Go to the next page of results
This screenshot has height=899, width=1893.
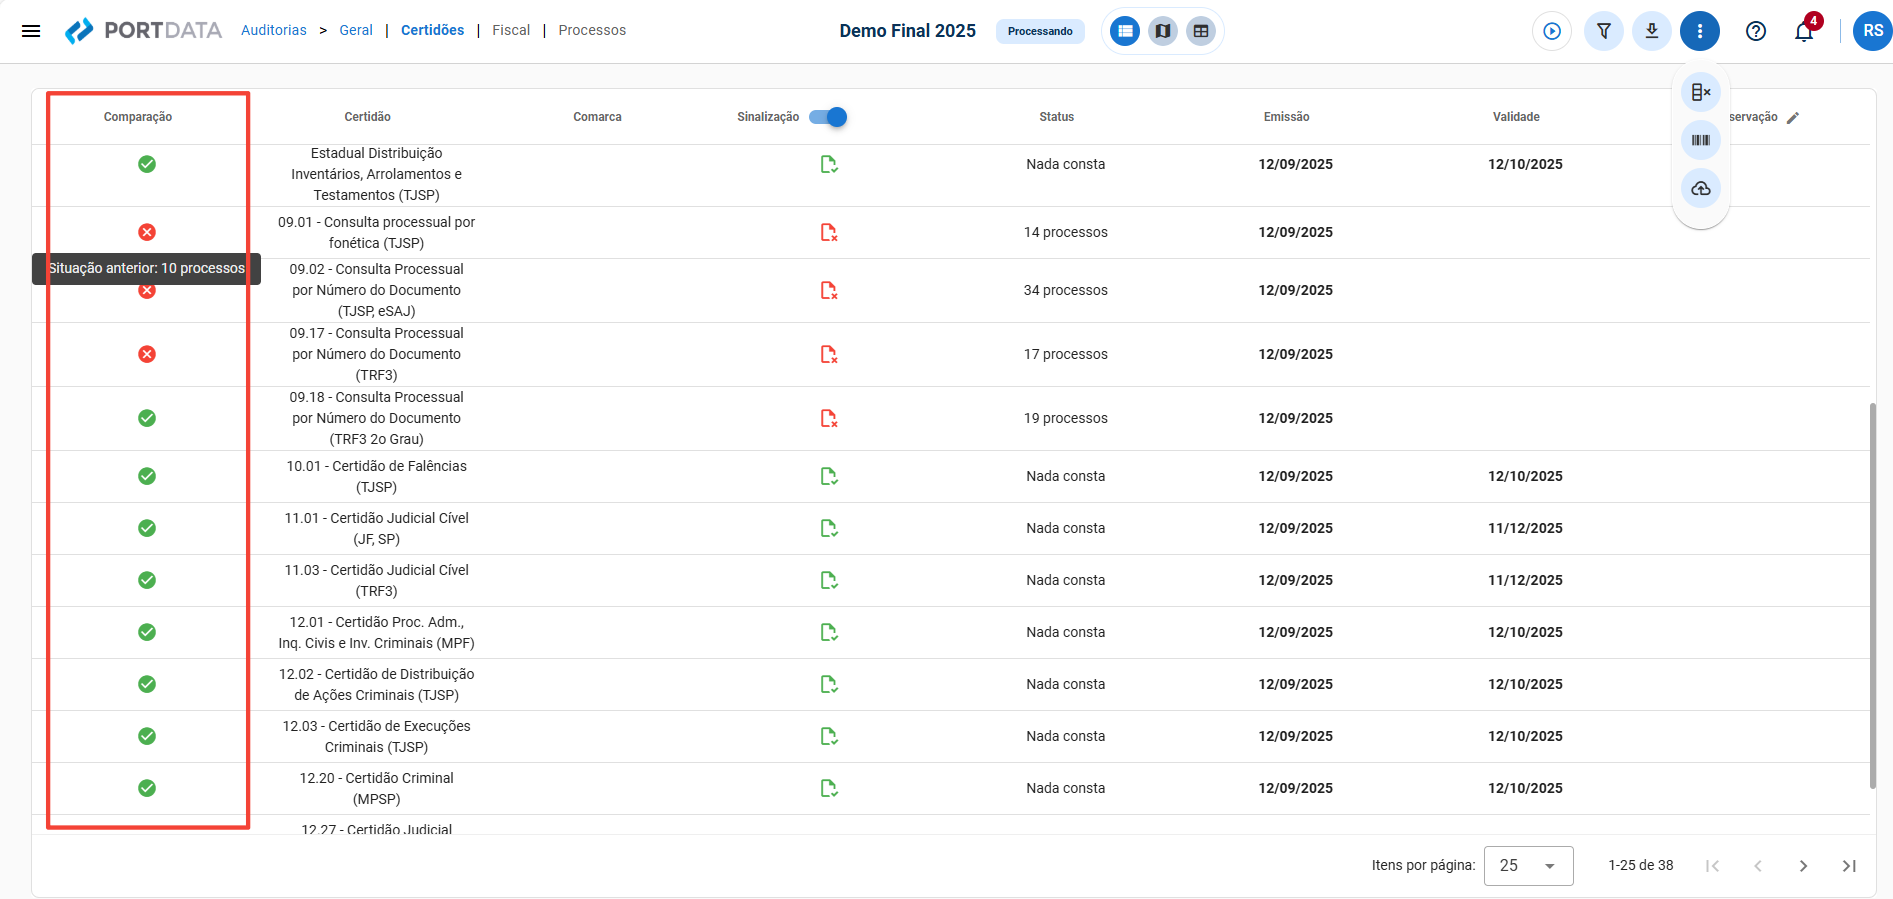1803,866
